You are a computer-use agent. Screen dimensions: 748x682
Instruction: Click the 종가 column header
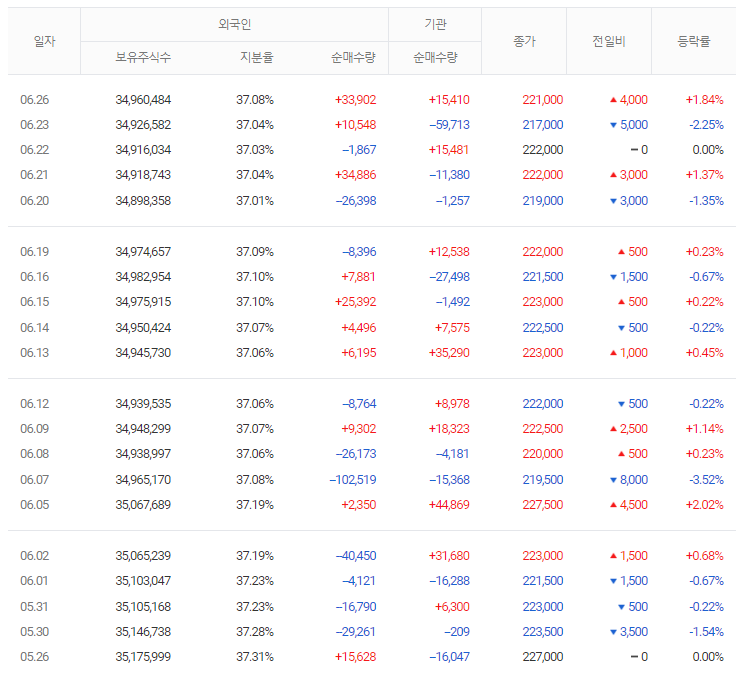pyautogui.click(x=524, y=41)
